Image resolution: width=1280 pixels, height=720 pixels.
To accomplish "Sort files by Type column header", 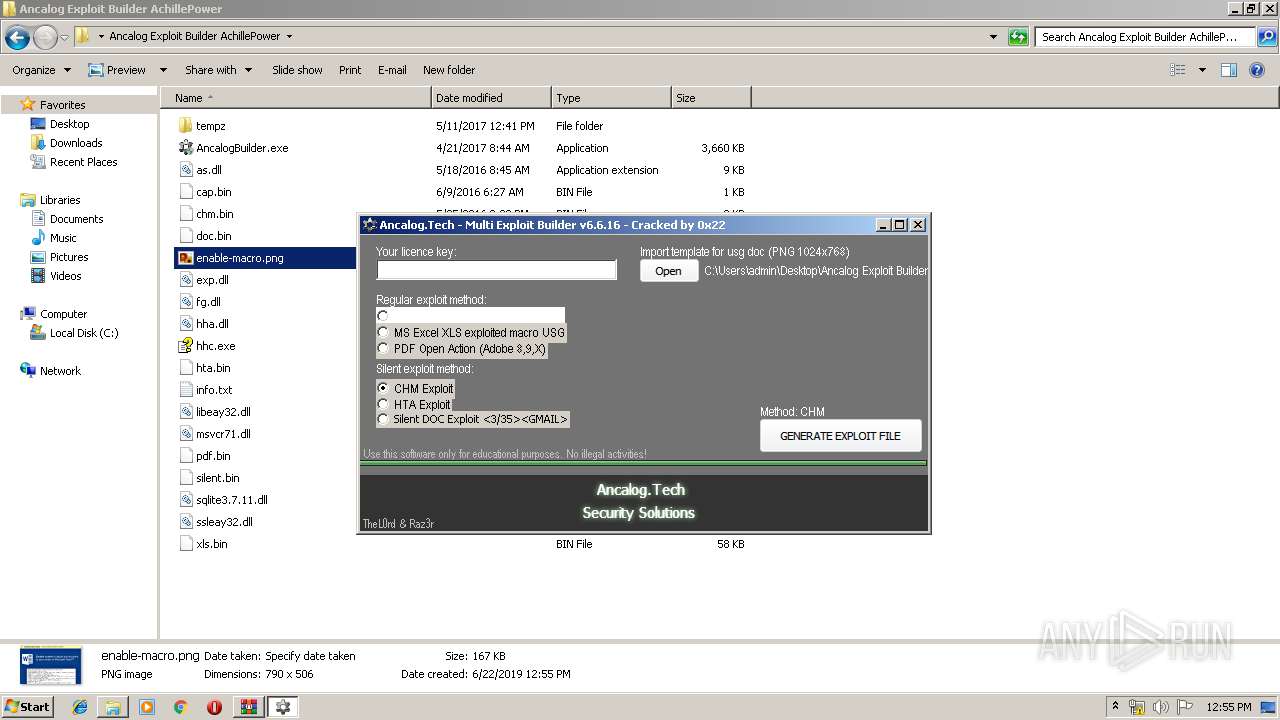I will (611, 98).
